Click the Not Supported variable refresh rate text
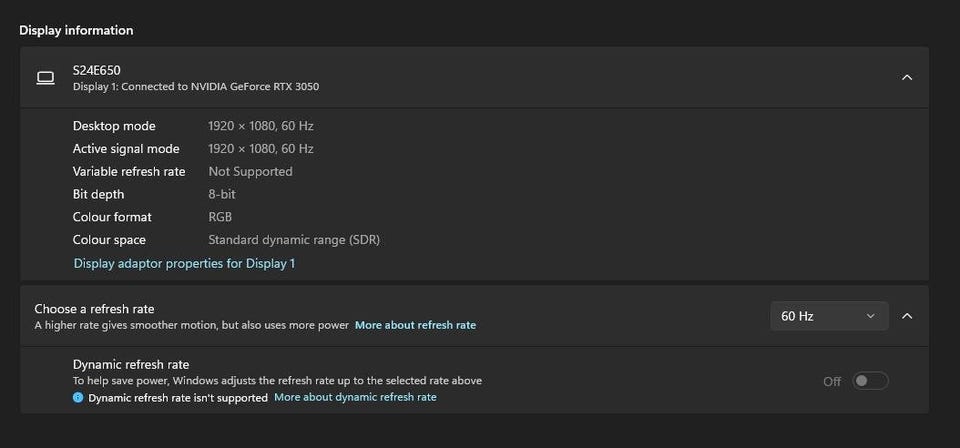This screenshot has height=448, width=960. [250, 172]
